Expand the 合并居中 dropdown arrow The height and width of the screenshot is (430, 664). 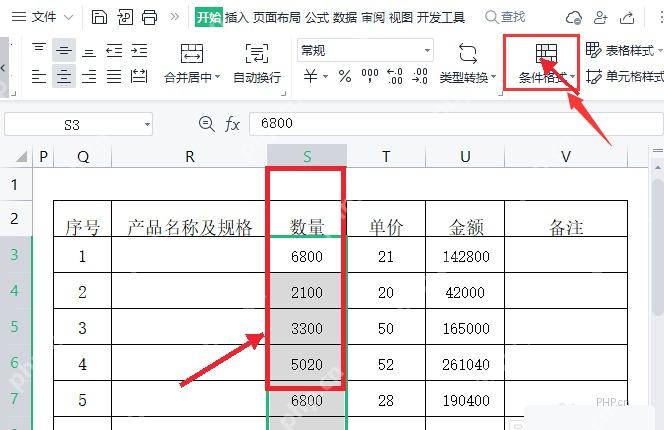tap(217, 77)
